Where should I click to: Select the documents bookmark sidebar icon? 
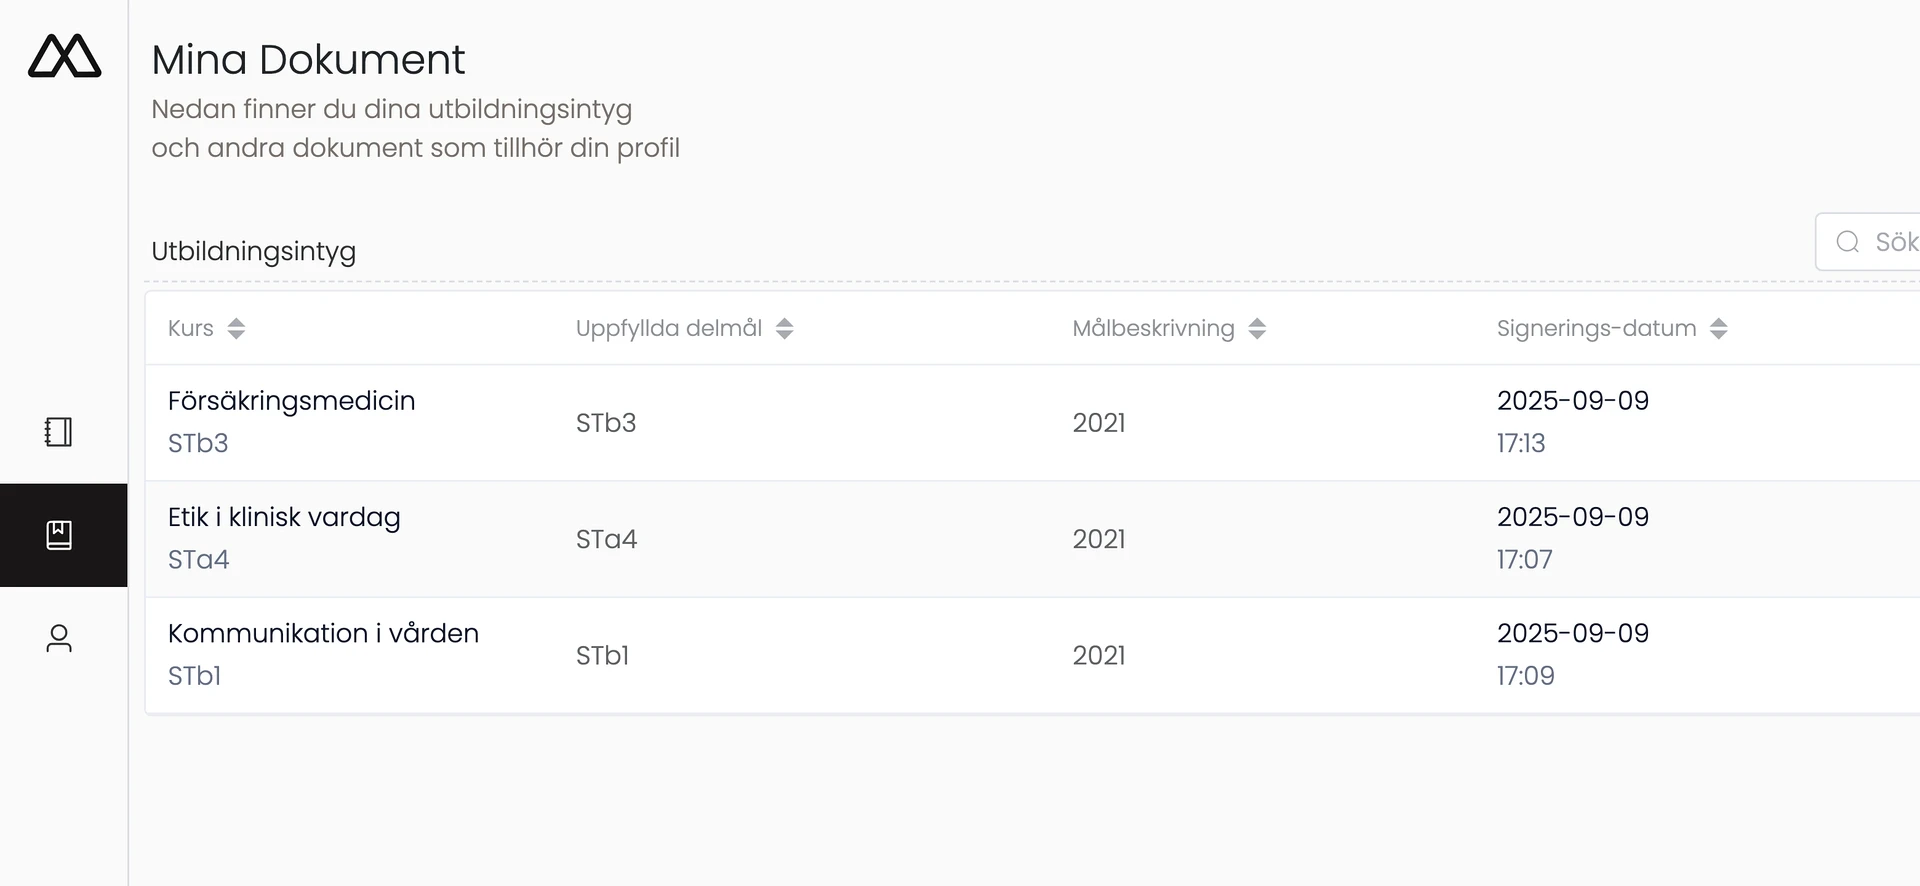click(59, 535)
